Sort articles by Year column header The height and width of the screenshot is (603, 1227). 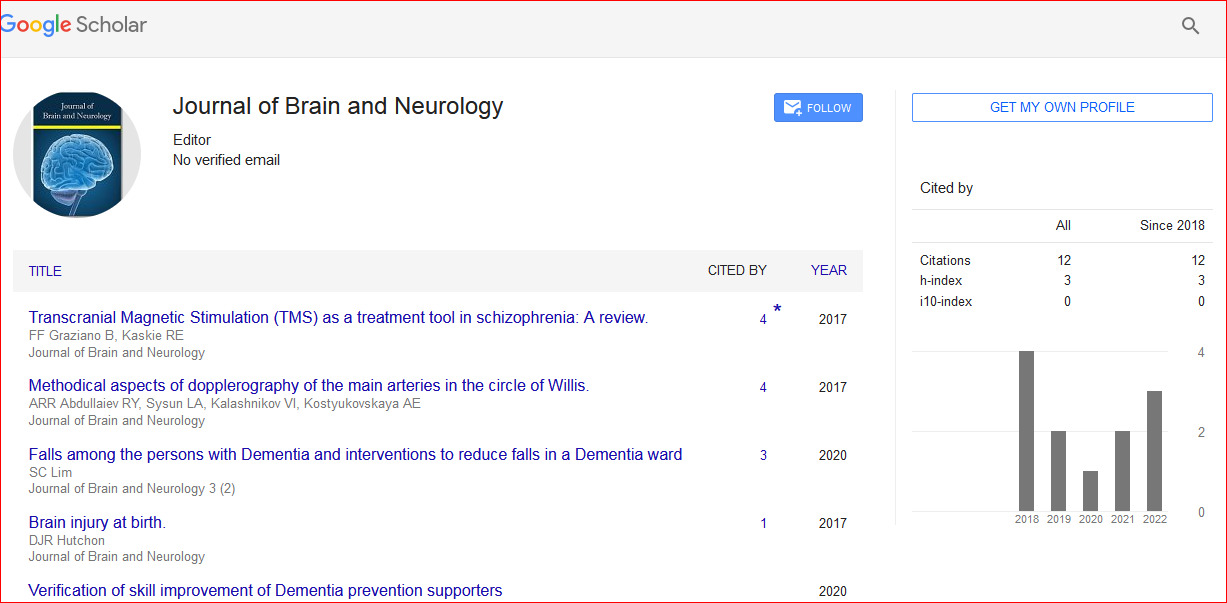[828, 271]
